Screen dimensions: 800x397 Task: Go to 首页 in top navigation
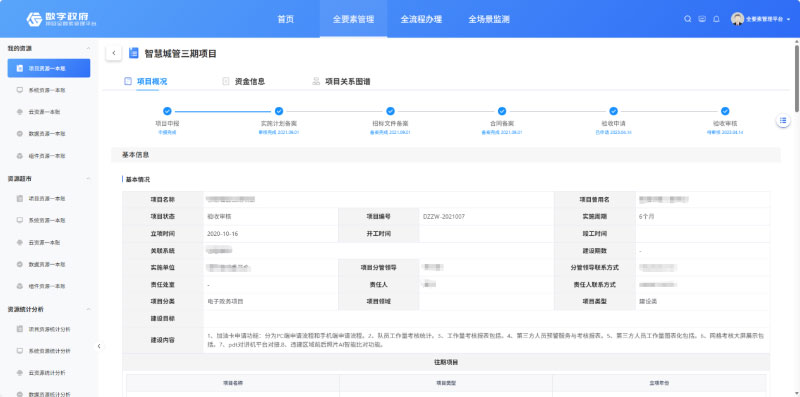pos(286,19)
